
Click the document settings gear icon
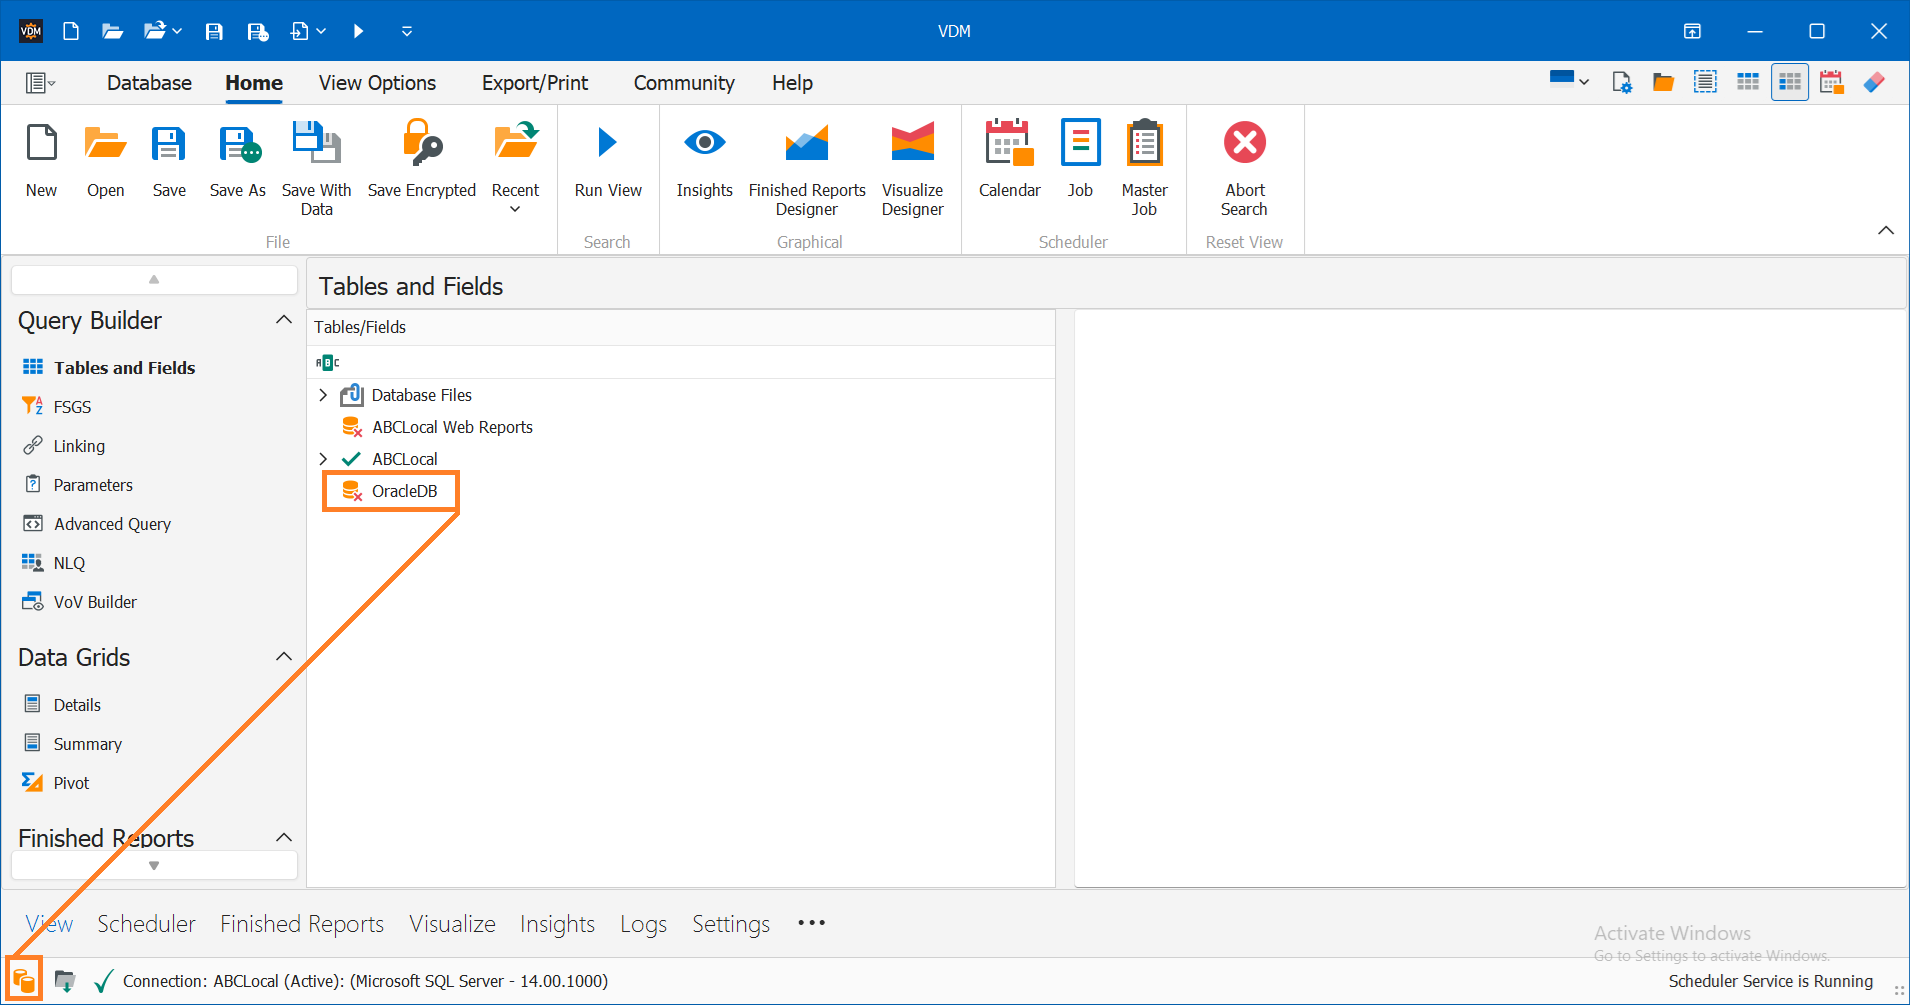point(1621,82)
